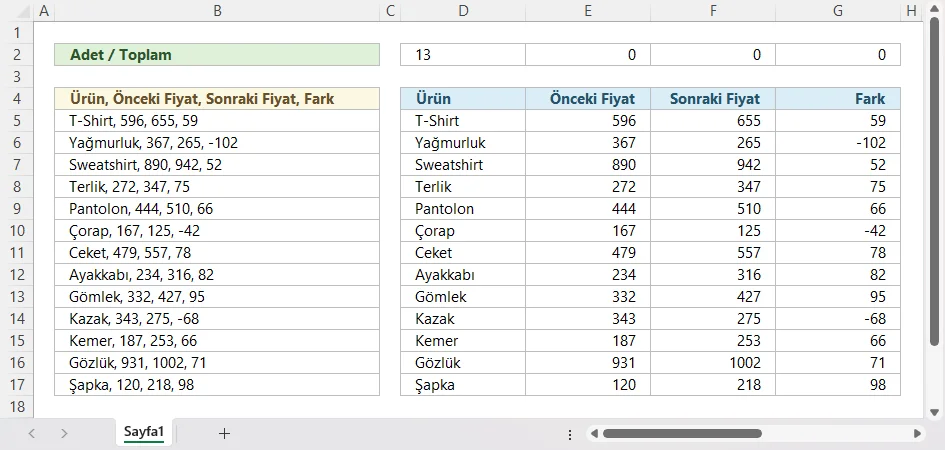Click the horizontal scrollbar left arrow

coord(593,434)
